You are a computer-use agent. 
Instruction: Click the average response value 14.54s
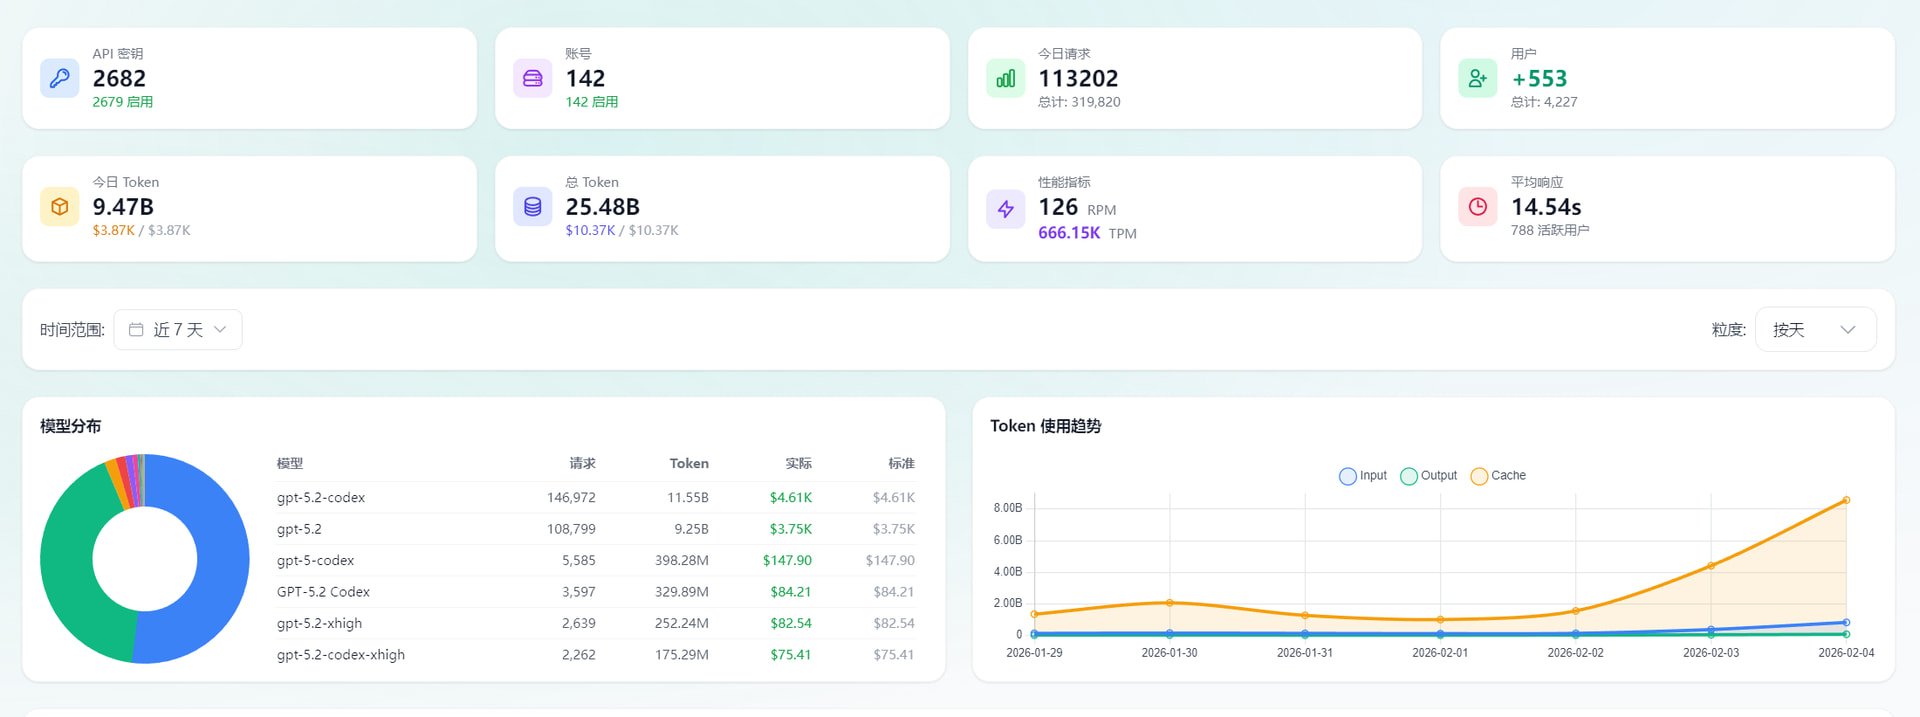(x=1546, y=207)
